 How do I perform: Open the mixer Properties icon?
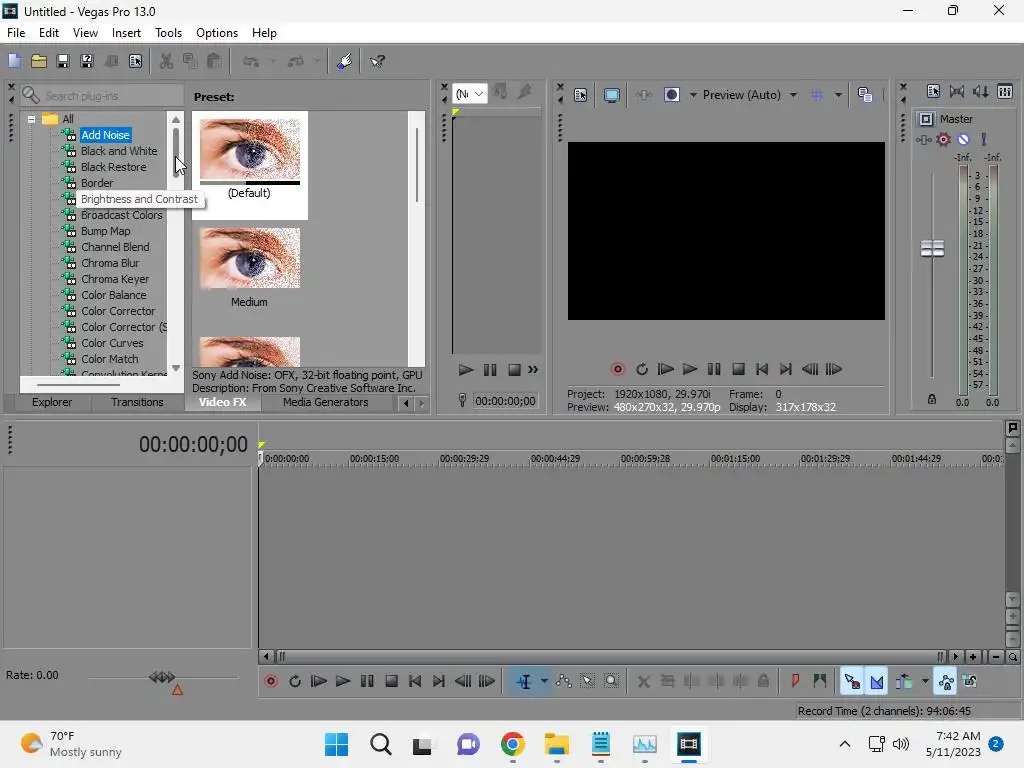point(933,91)
